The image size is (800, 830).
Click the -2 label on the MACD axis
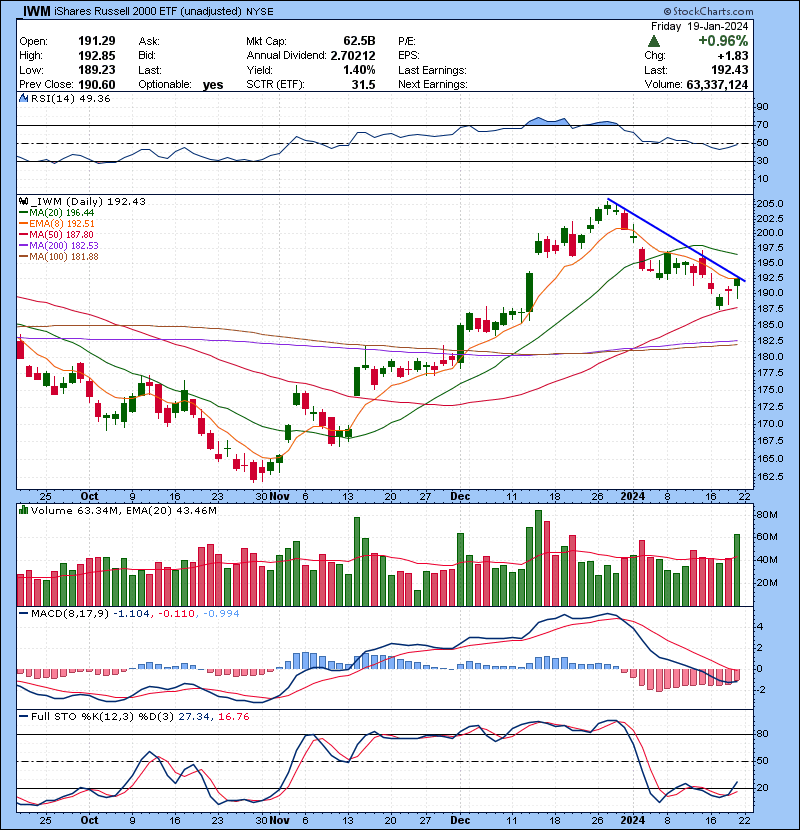coord(761,690)
